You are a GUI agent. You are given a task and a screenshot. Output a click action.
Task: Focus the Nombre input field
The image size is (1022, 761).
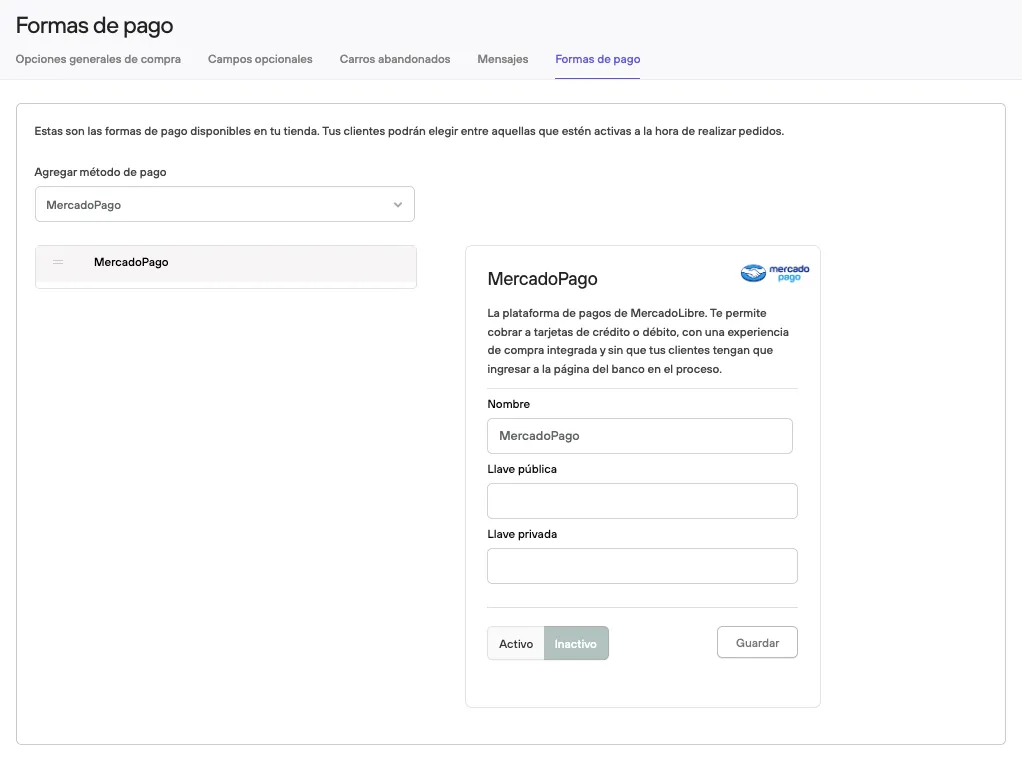640,436
